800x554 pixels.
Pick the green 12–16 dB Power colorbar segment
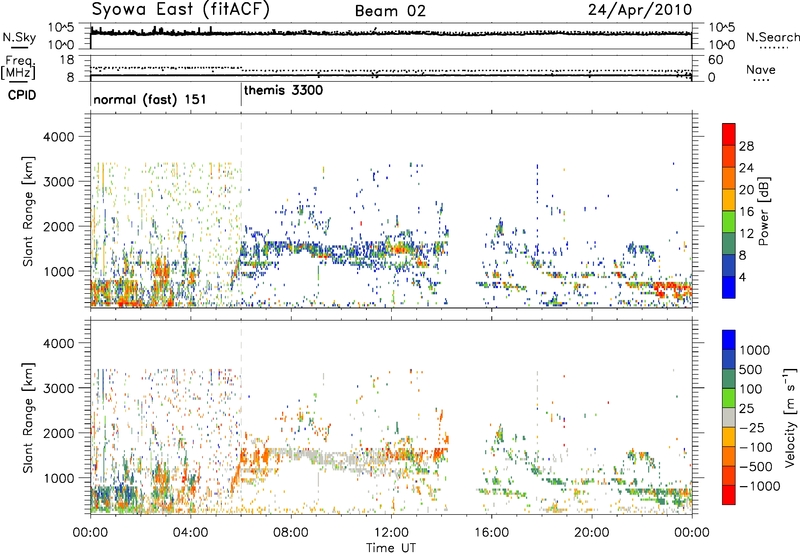(729, 221)
